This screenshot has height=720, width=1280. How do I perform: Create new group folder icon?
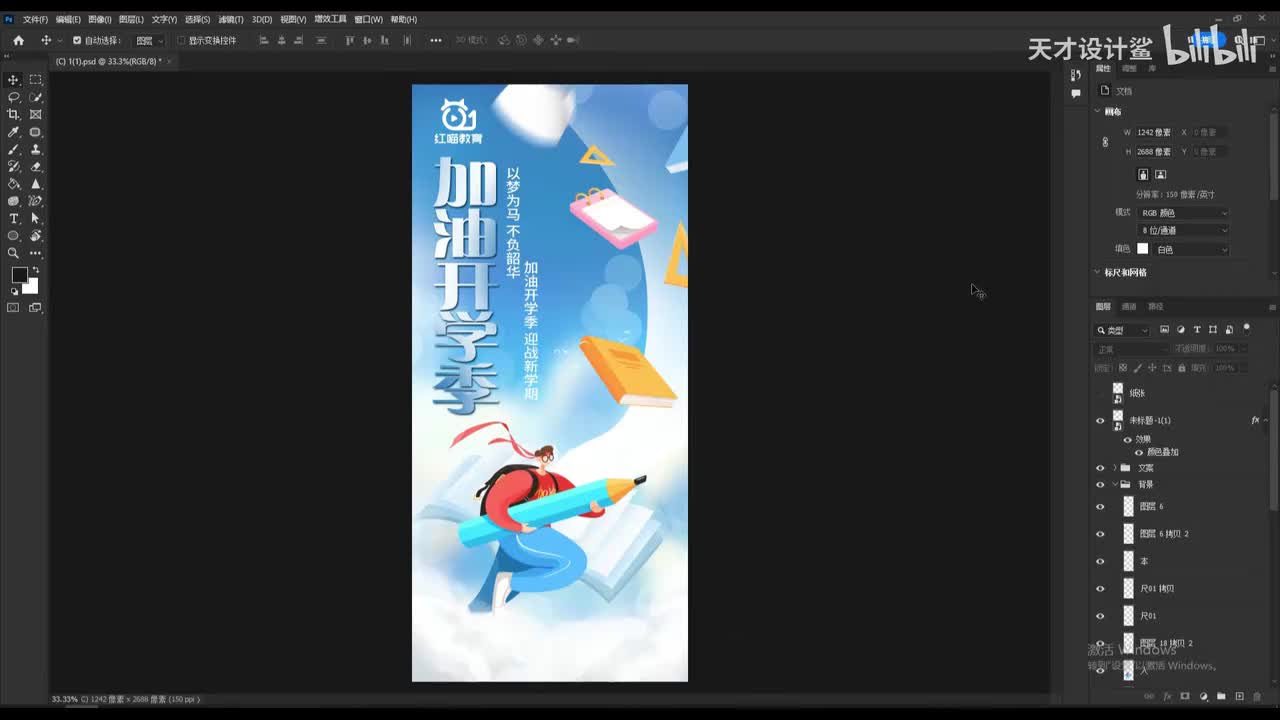(1221, 696)
